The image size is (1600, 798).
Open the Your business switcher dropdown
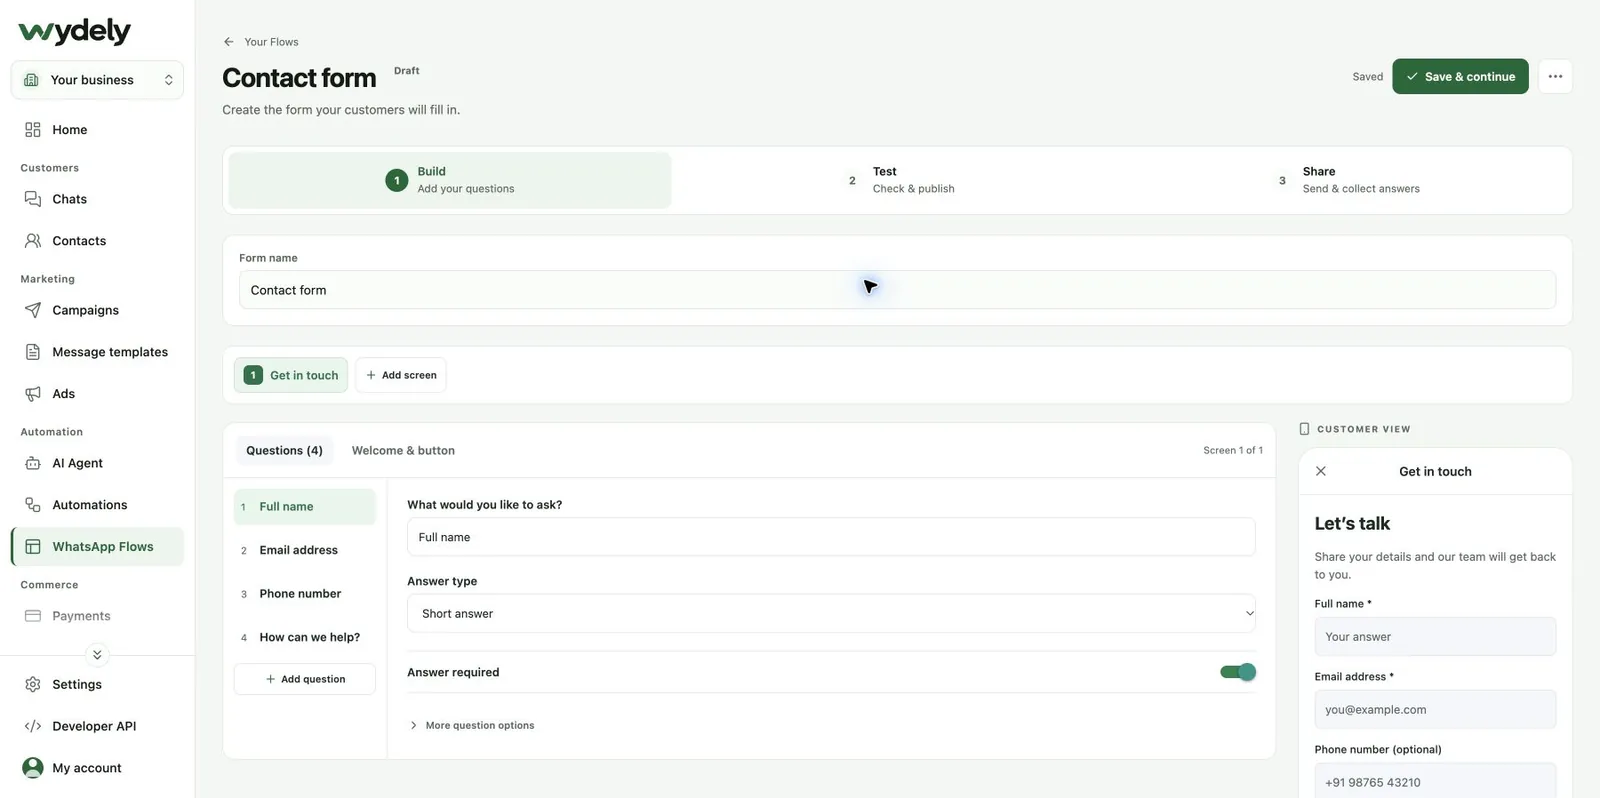(97, 80)
